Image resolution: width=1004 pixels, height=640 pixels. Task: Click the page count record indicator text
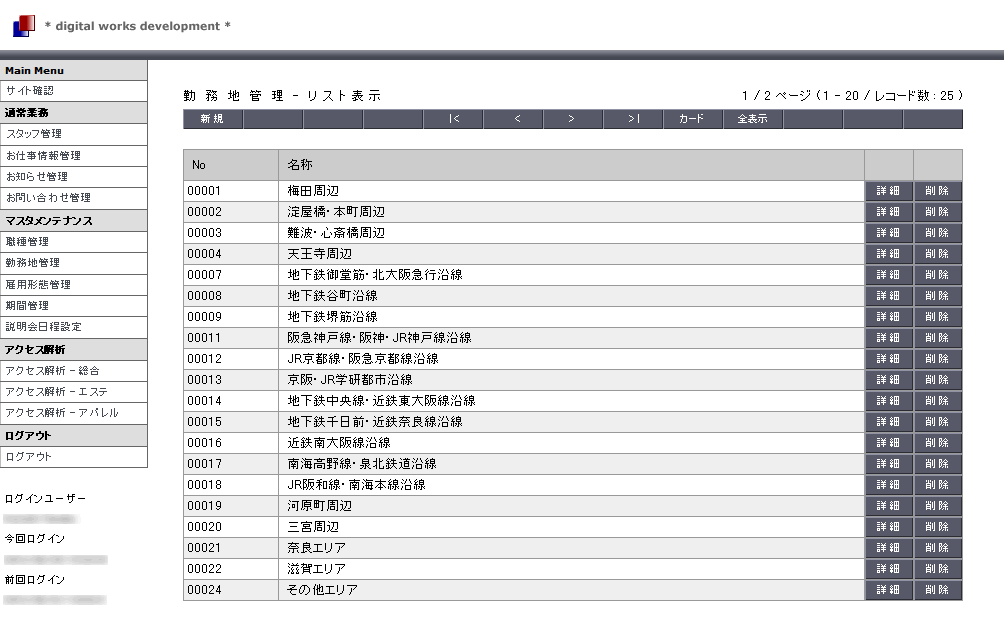[852, 96]
